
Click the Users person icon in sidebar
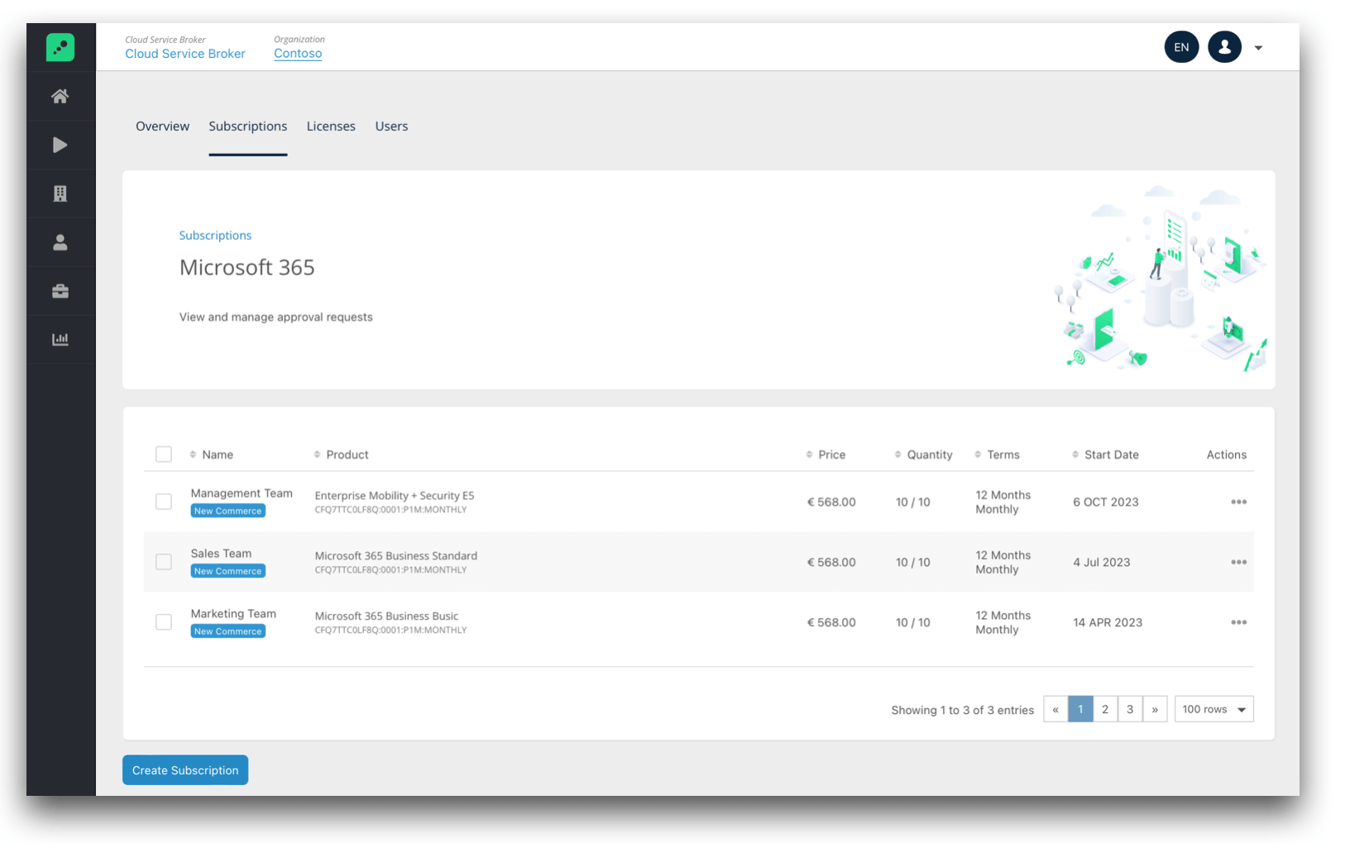coord(60,242)
